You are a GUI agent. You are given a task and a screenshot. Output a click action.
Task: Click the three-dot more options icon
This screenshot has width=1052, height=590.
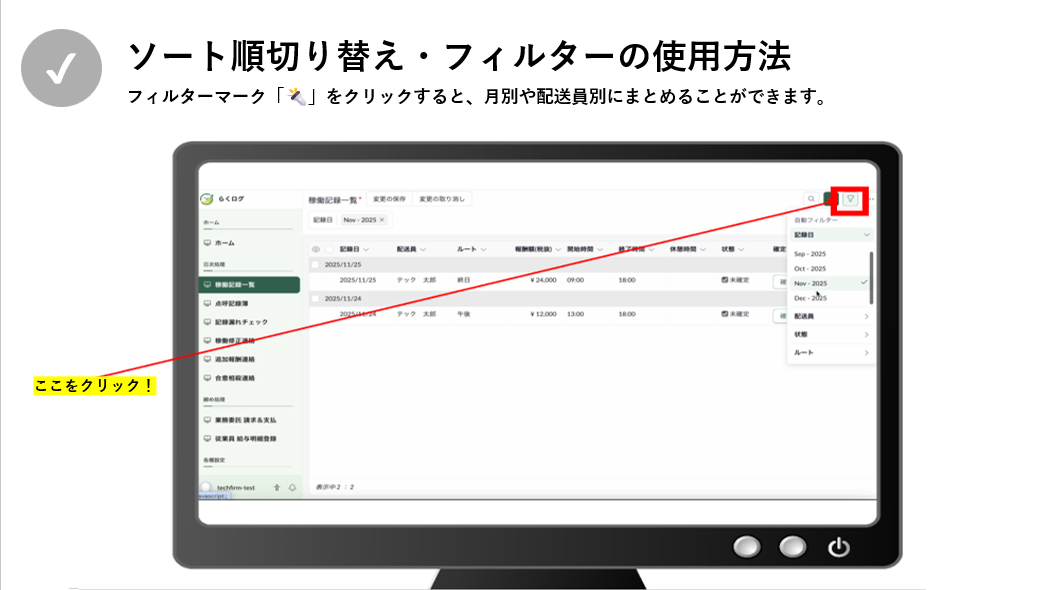(x=873, y=199)
